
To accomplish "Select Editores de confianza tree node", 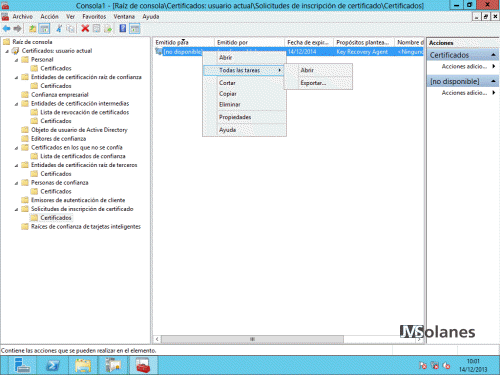I will (x=58, y=139).
